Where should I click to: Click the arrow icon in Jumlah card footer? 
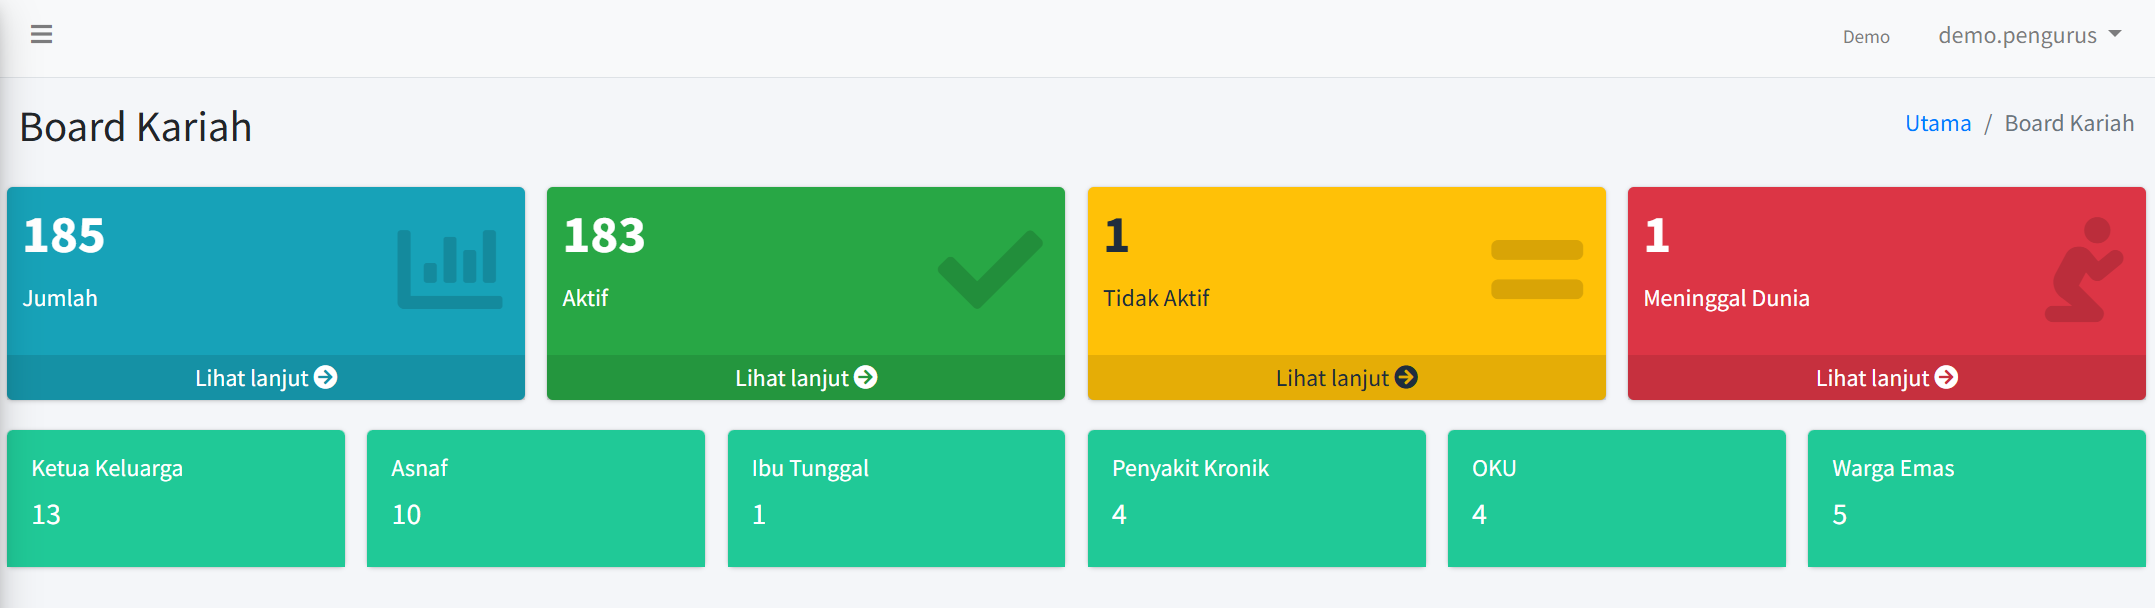coord(326,377)
